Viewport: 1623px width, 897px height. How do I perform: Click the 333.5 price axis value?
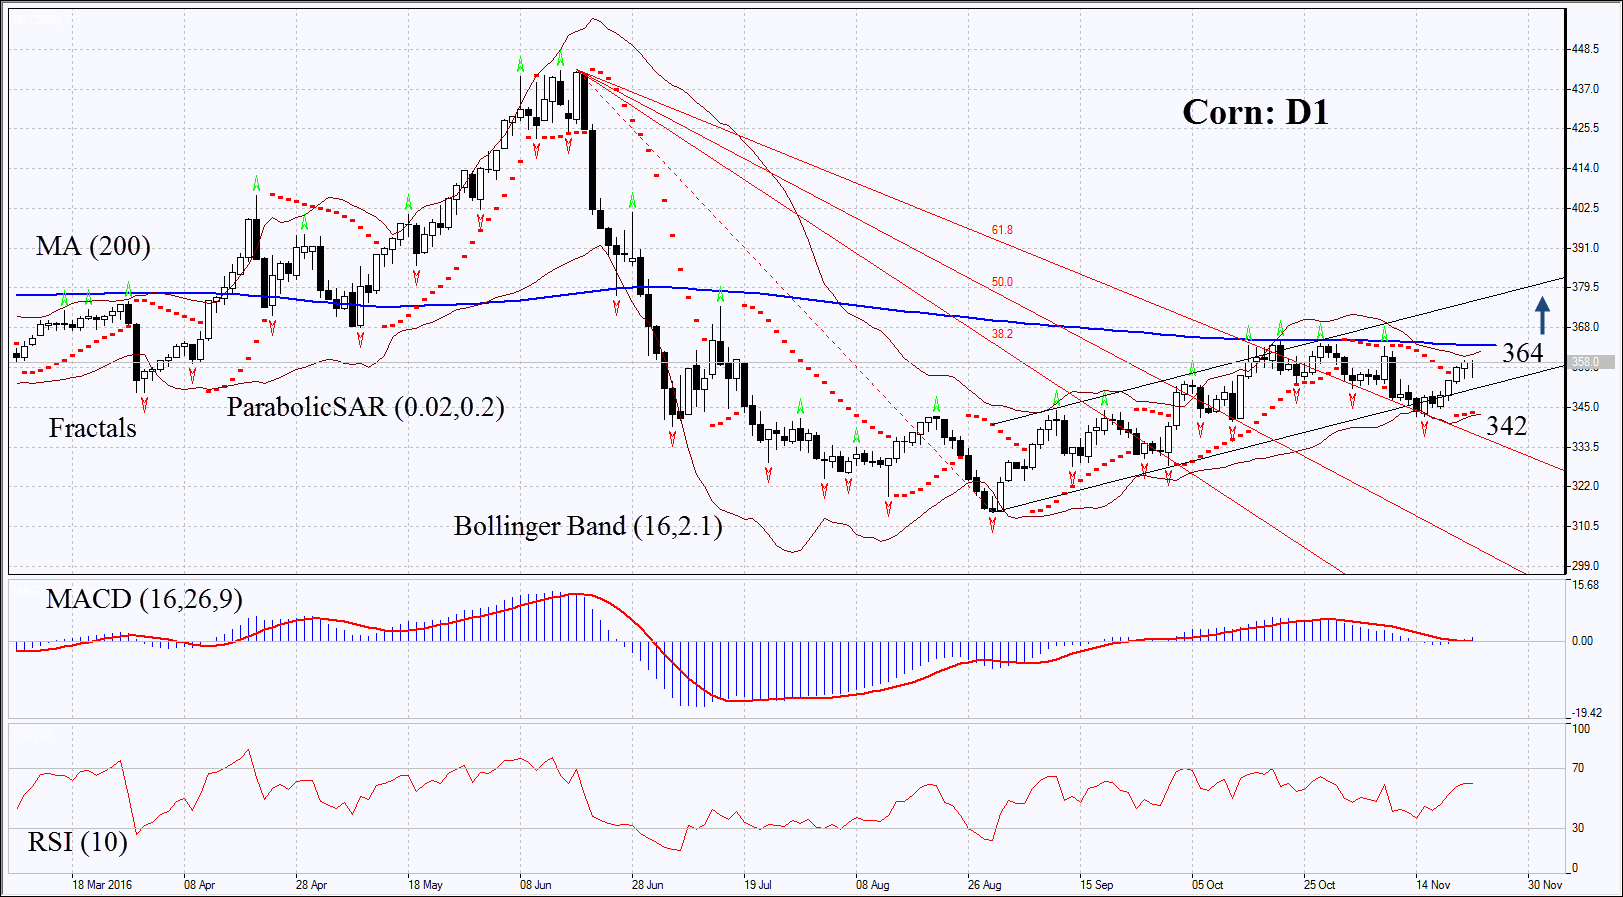(x=1585, y=447)
